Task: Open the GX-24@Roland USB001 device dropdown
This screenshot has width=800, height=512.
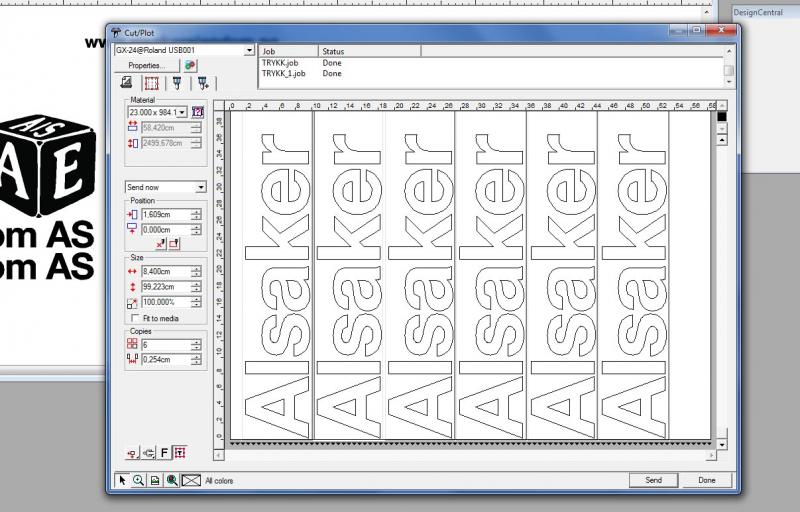Action: tap(249, 50)
